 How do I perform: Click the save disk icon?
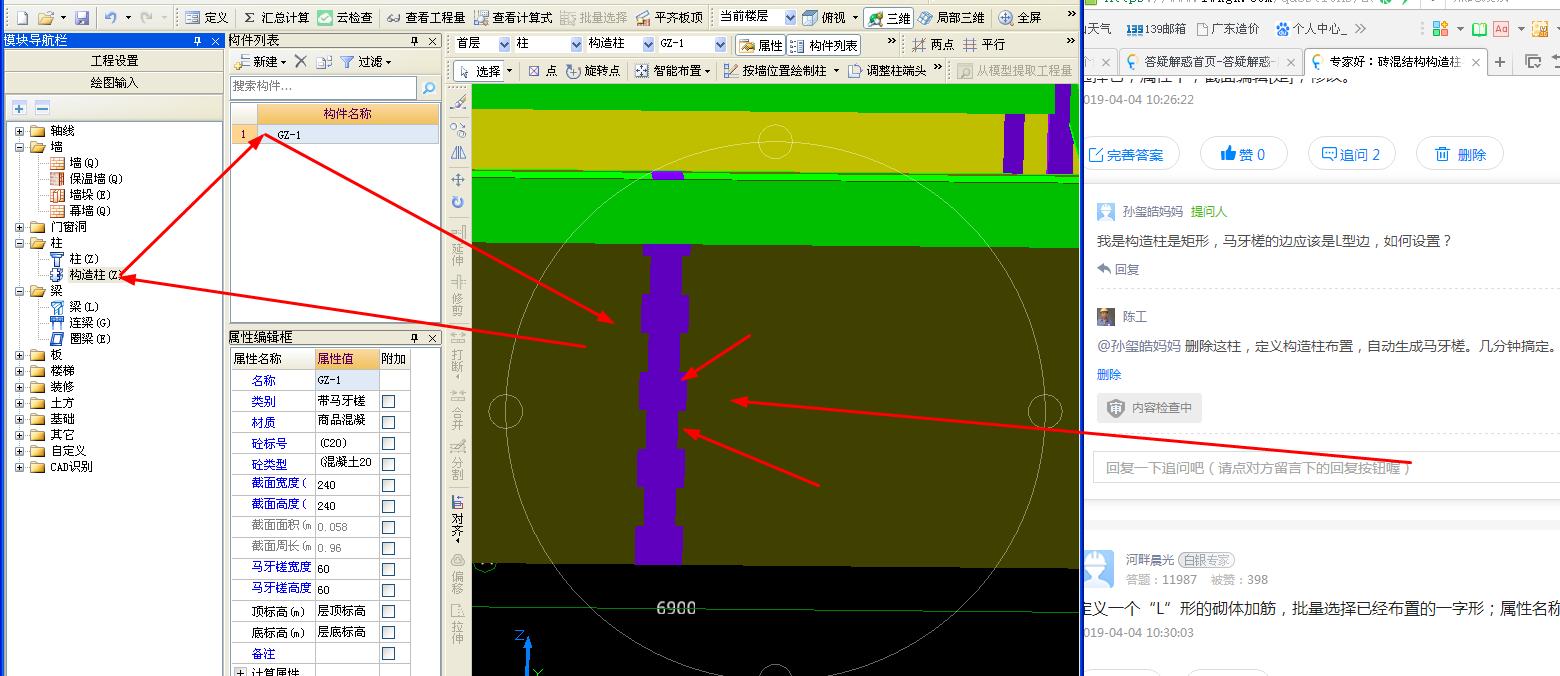82,17
